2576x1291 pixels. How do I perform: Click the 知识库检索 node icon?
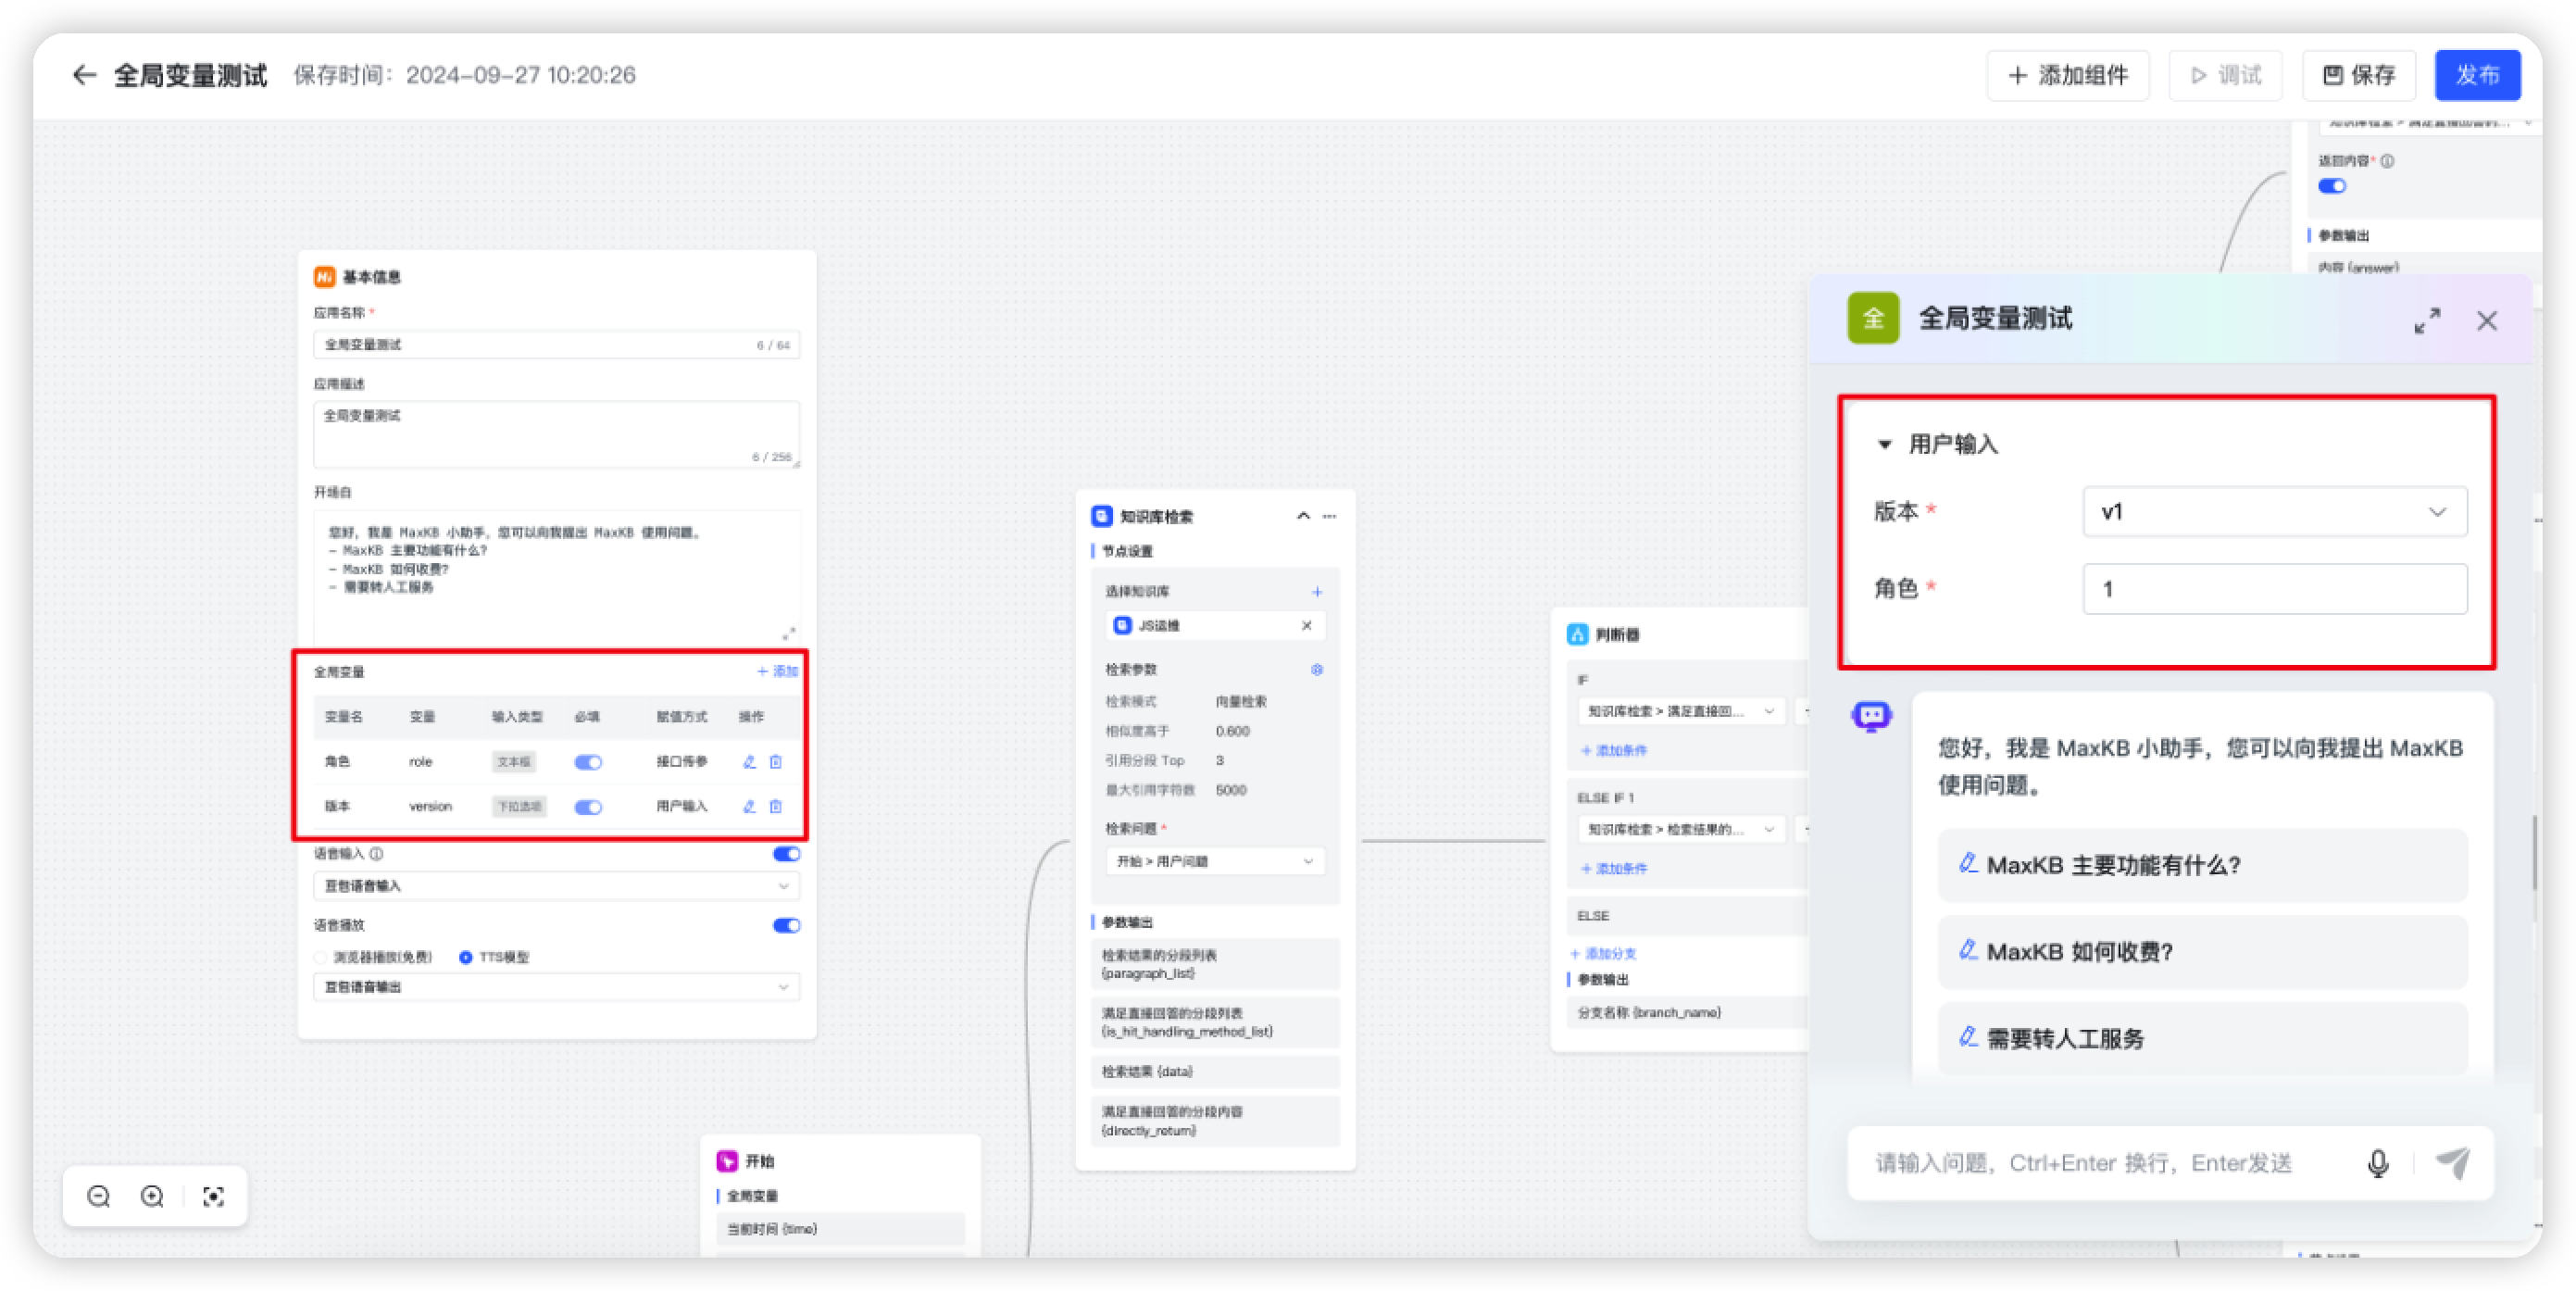point(1102,516)
